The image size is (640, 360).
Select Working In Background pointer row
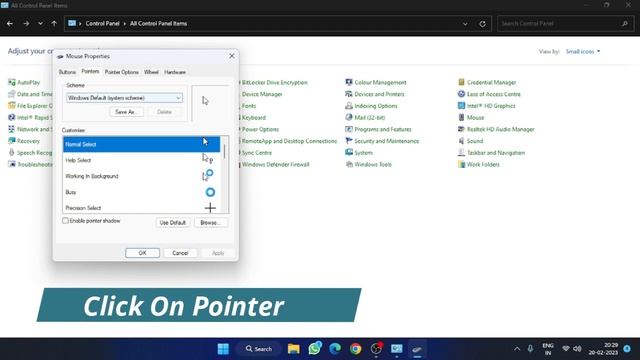pos(142,176)
